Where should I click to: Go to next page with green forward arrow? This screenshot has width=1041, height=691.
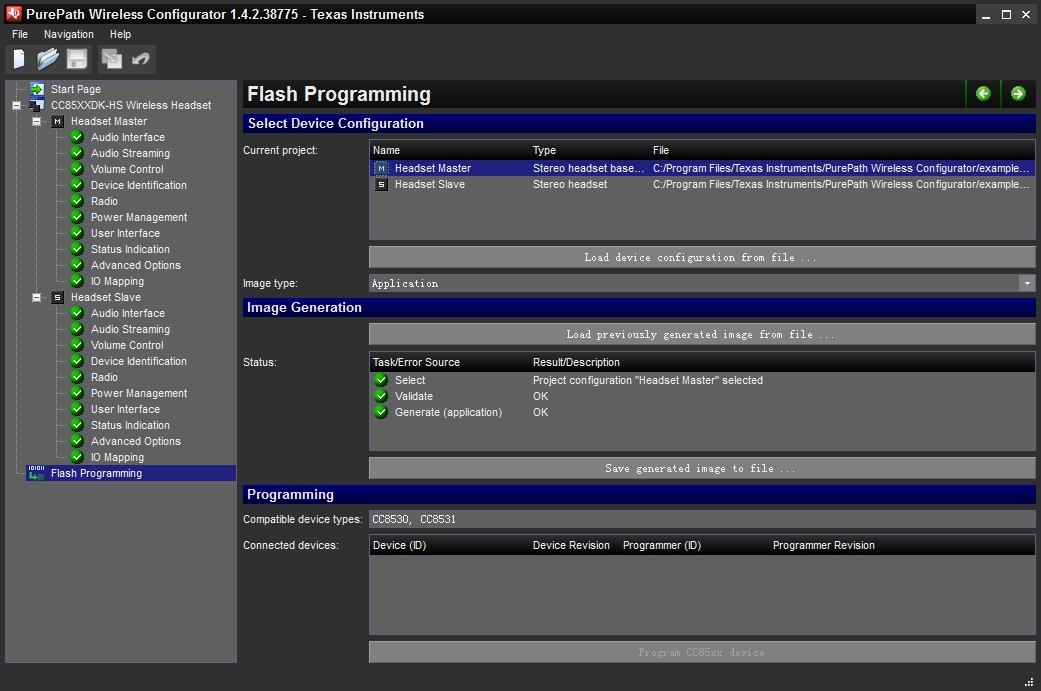point(1018,94)
